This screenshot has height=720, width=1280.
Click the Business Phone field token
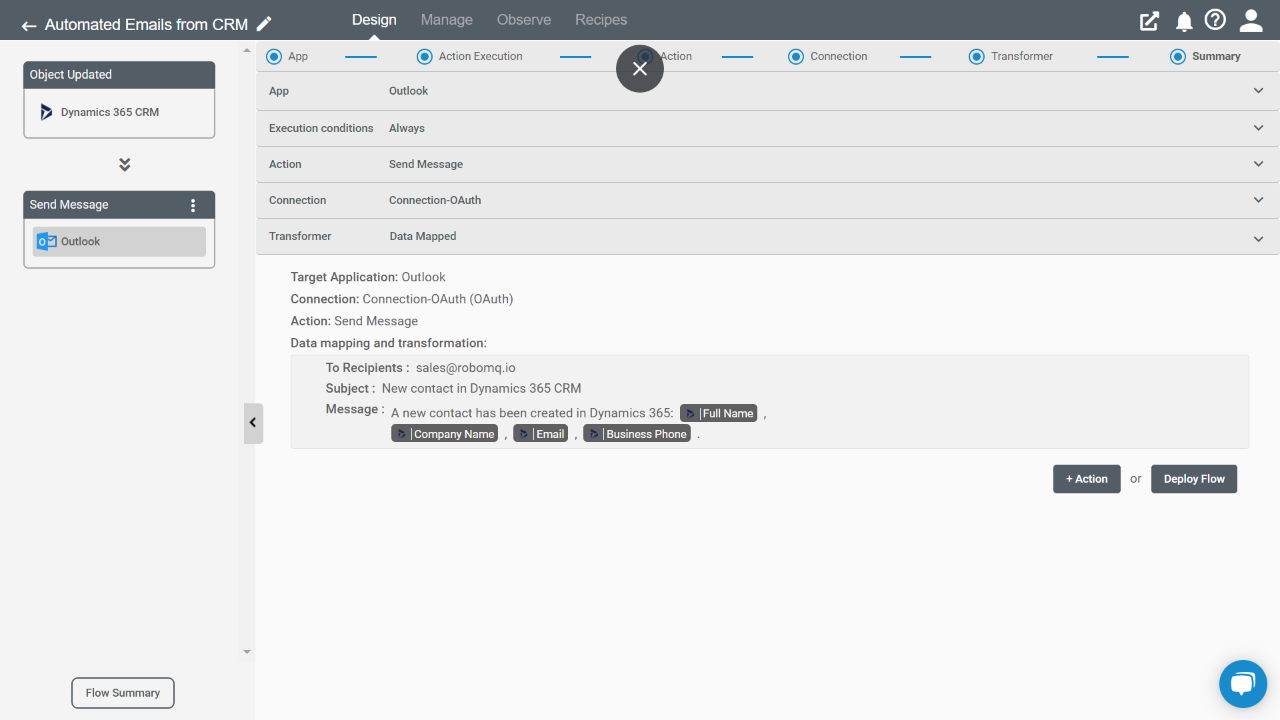click(637, 434)
